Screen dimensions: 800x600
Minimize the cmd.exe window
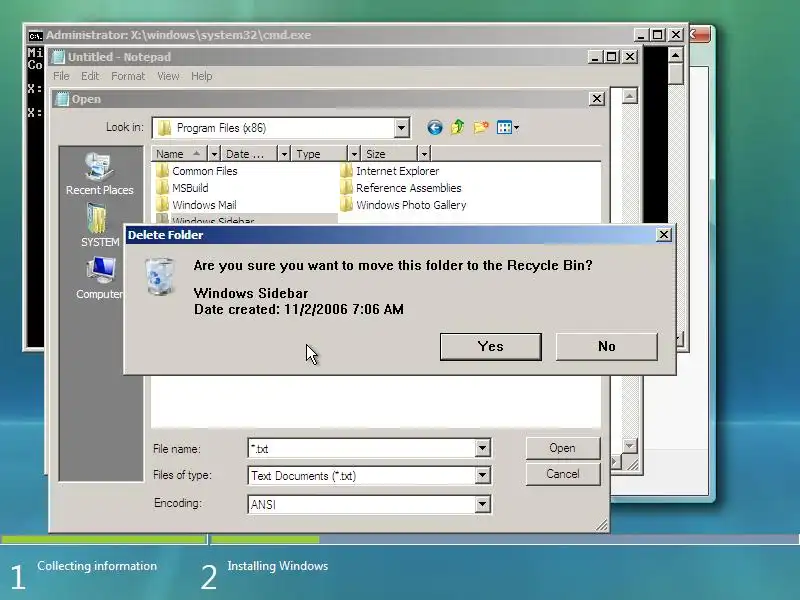point(640,35)
